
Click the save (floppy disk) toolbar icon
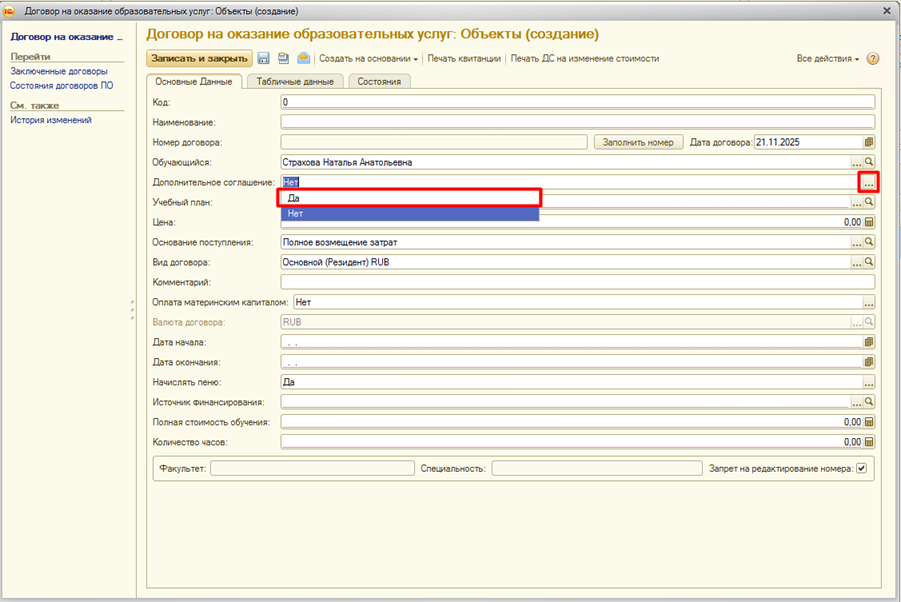pyautogui.click(x=264, y=59)
